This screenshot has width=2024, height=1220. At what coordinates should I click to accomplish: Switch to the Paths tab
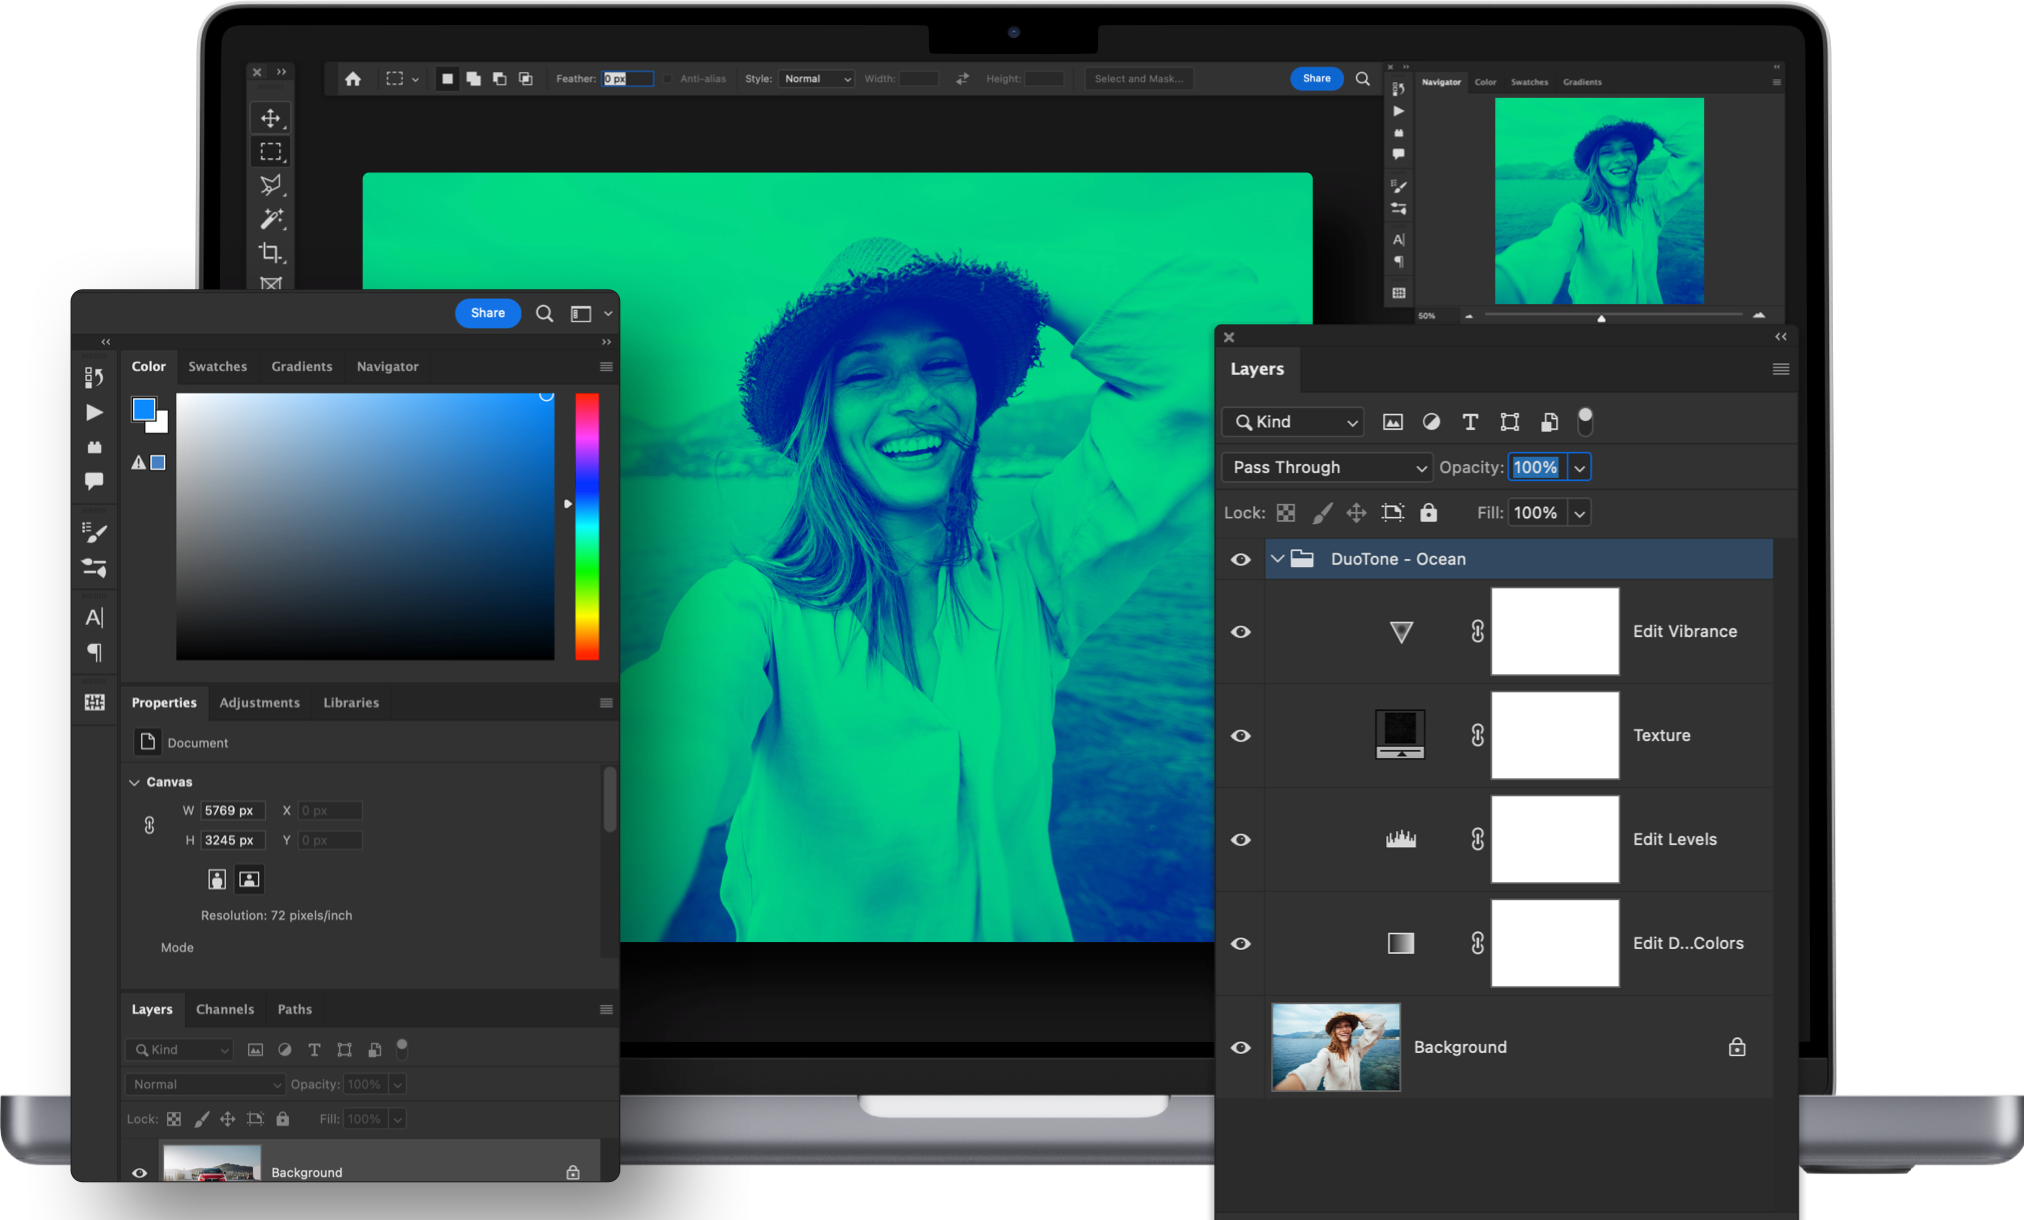[295, 1009]
